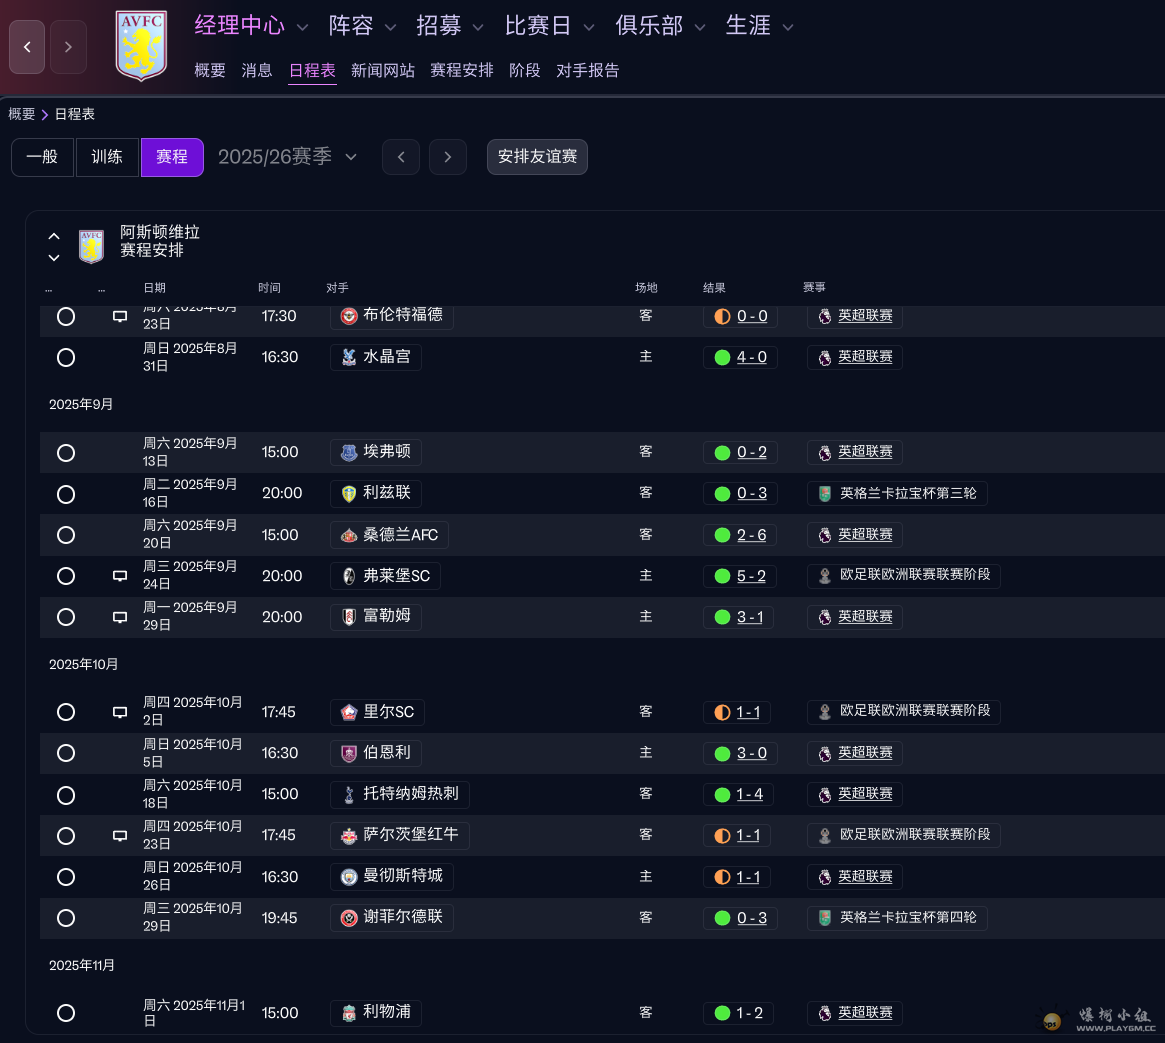Switch to the 新闻网站 tab

[383, 71]
